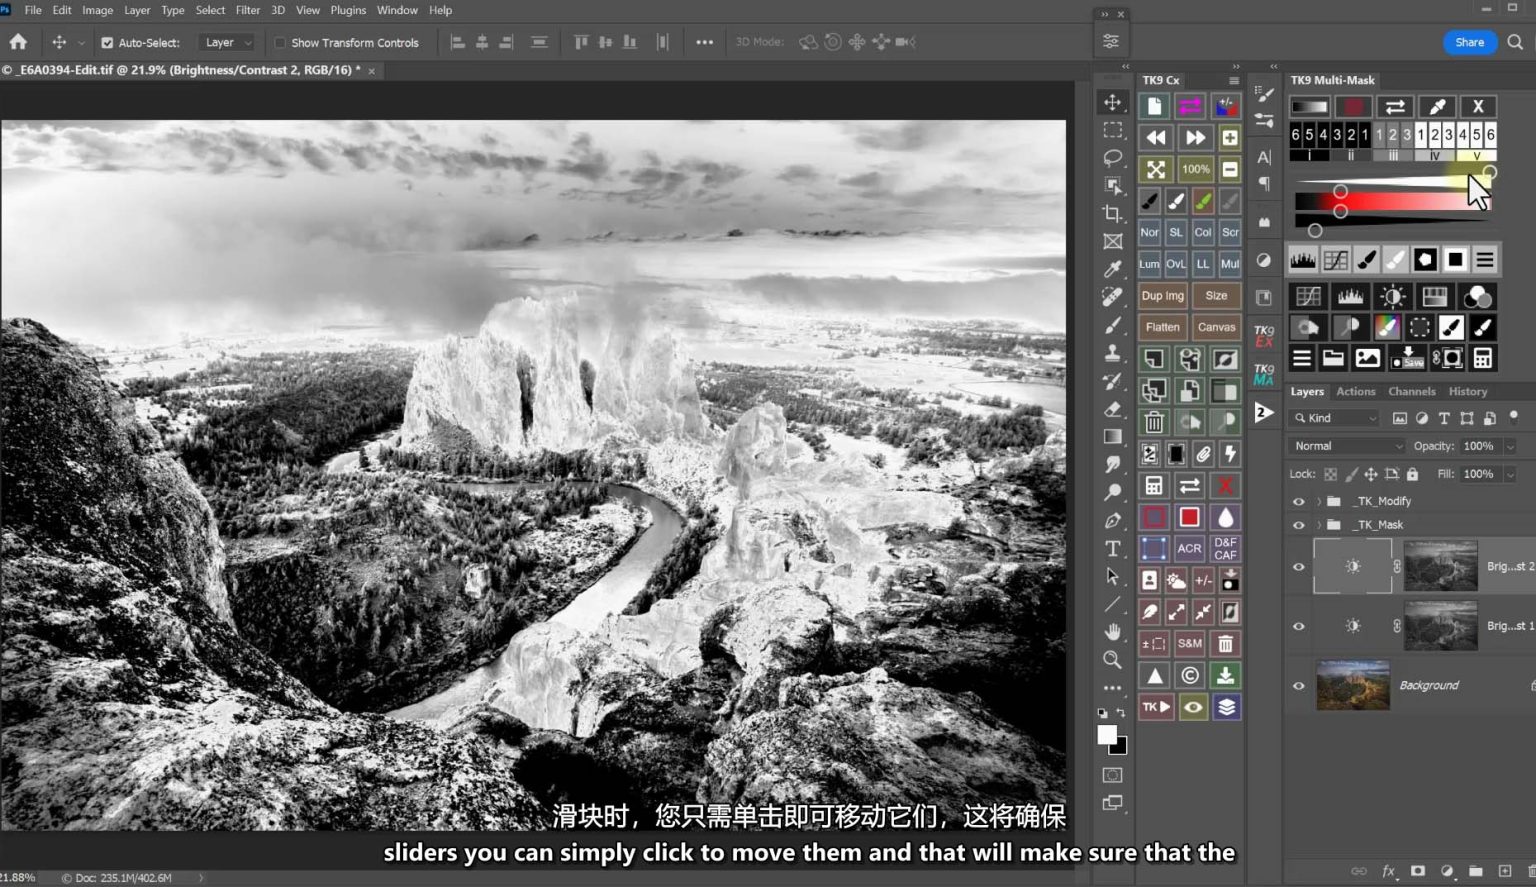Uncheck the Auto-Select checkbox
Screen dimensions: 1536x887
pyautogui.click(x=107, y=43)
